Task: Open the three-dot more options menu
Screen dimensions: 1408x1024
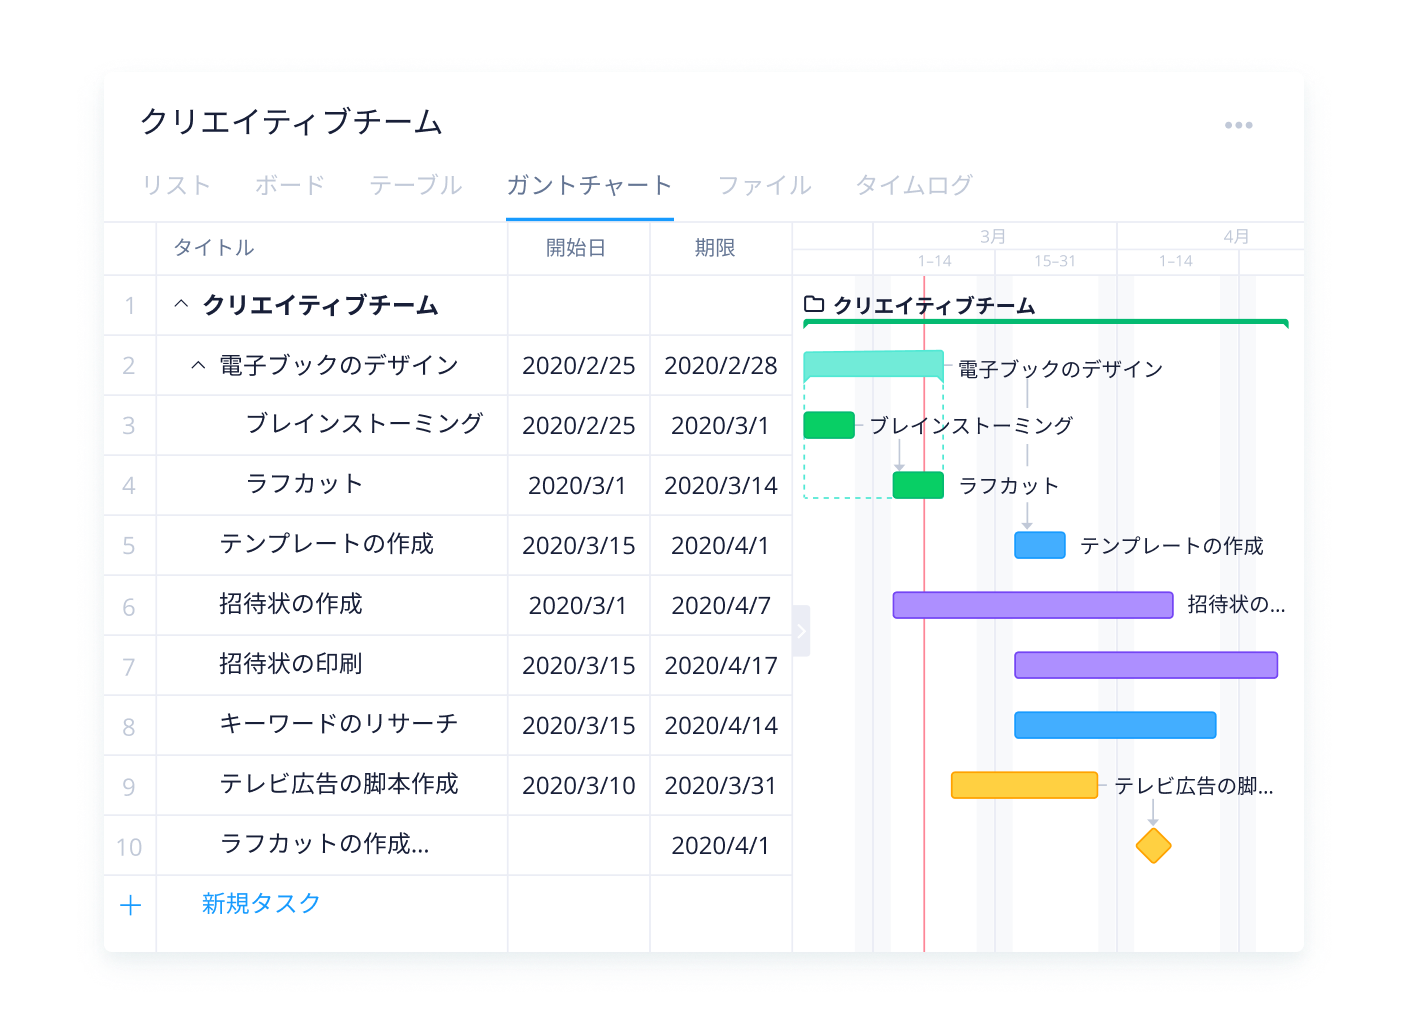Action: click(1238, 125)
